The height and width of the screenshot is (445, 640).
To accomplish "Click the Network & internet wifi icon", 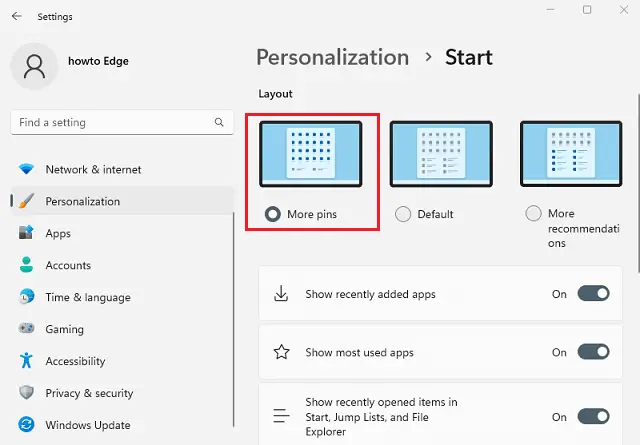I will click(27, 169).
